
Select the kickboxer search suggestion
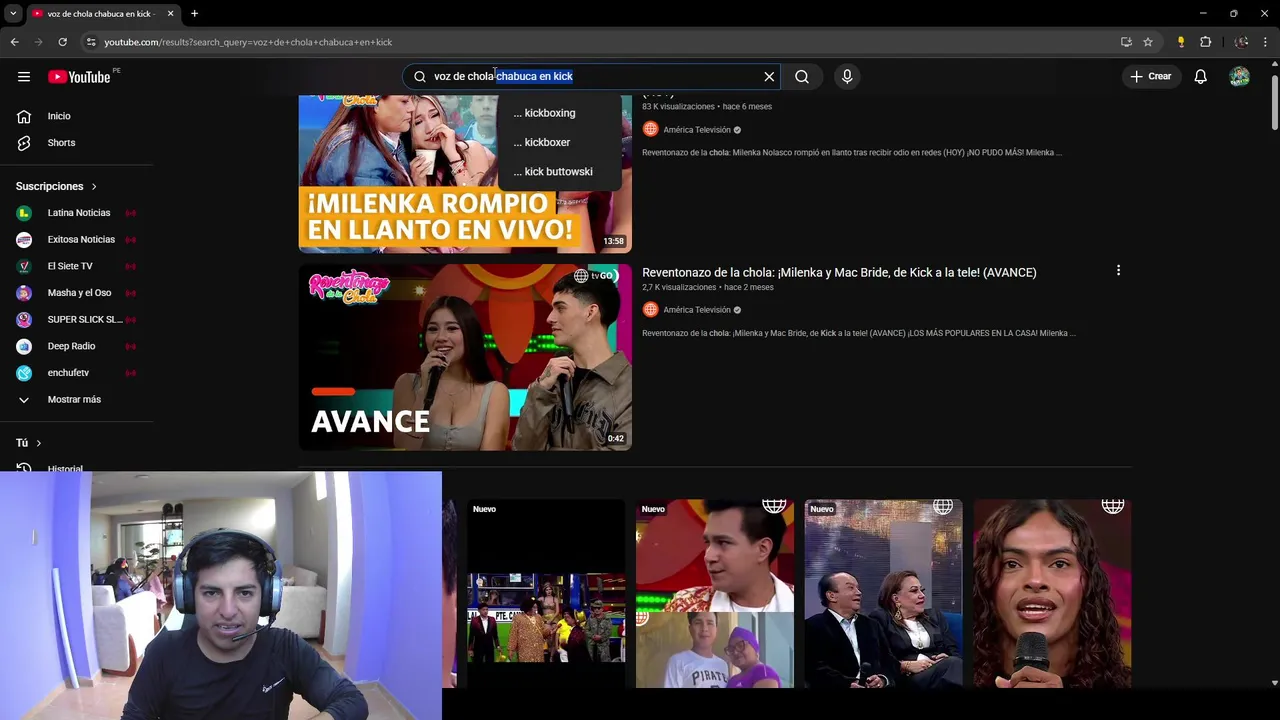click(x=562, y=142)
